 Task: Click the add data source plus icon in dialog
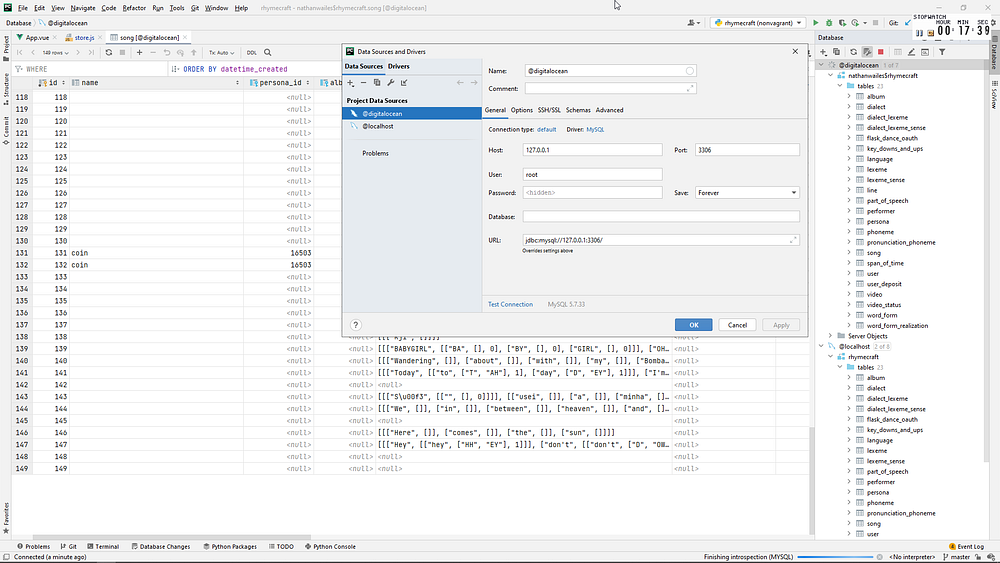351,83
